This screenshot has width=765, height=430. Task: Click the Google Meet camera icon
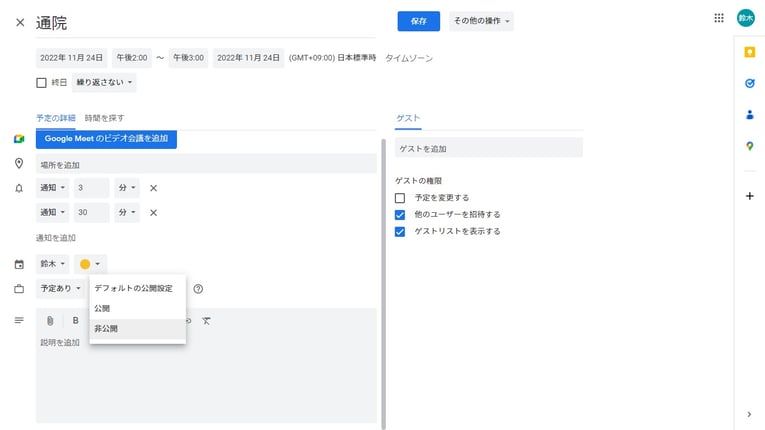pyautogui.click(x=19, y=139)
